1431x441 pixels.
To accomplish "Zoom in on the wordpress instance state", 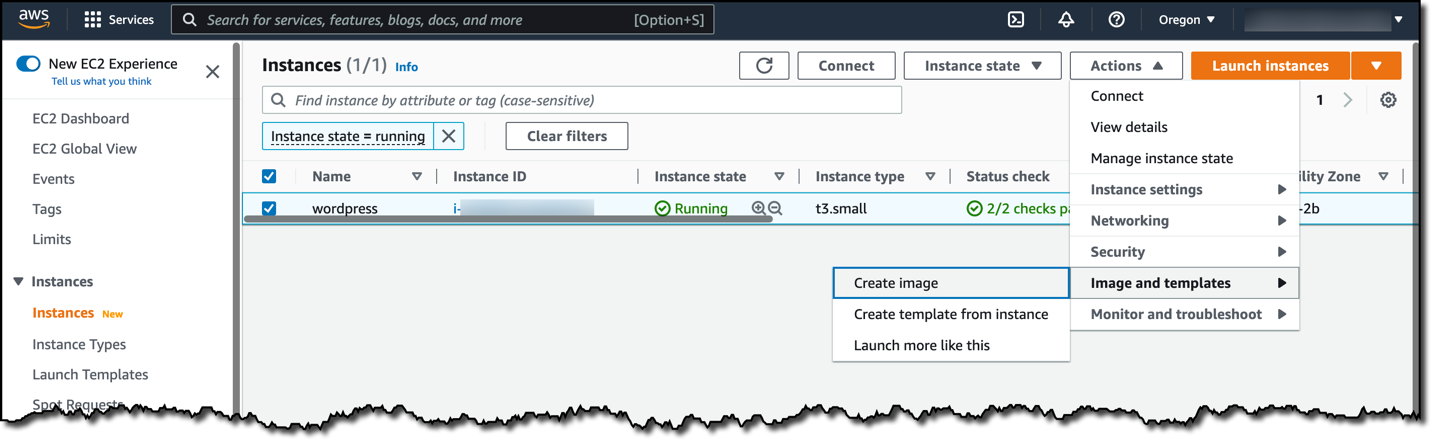I will 758,209.
